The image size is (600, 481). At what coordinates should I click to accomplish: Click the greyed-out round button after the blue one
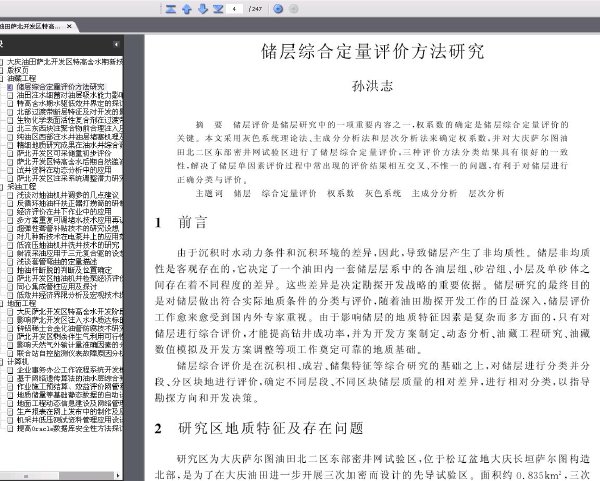point(293,9)
